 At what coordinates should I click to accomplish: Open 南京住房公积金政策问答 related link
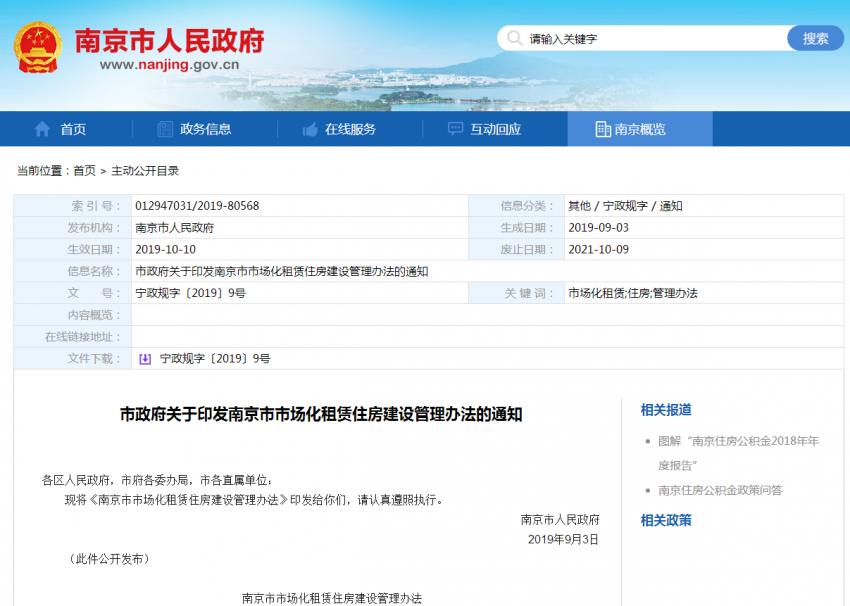[x=720, y=490]
